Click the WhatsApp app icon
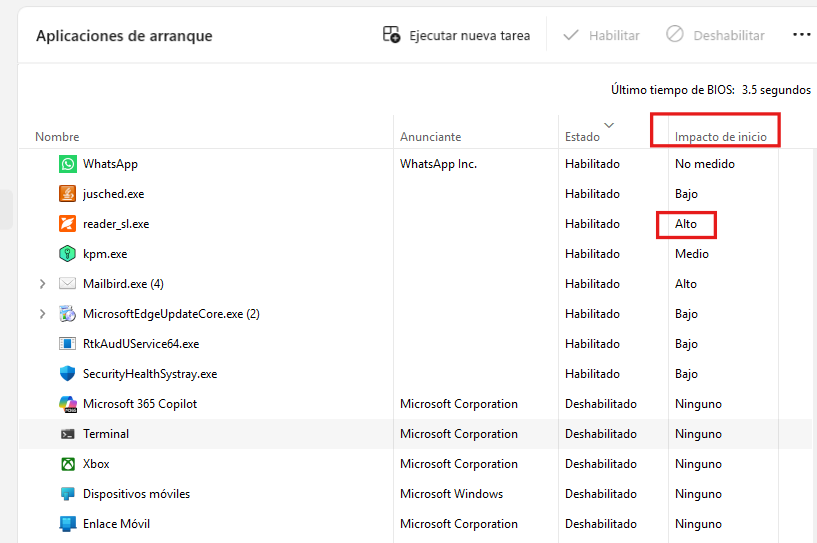The image size is (817, 543). [x=67, y=164]
